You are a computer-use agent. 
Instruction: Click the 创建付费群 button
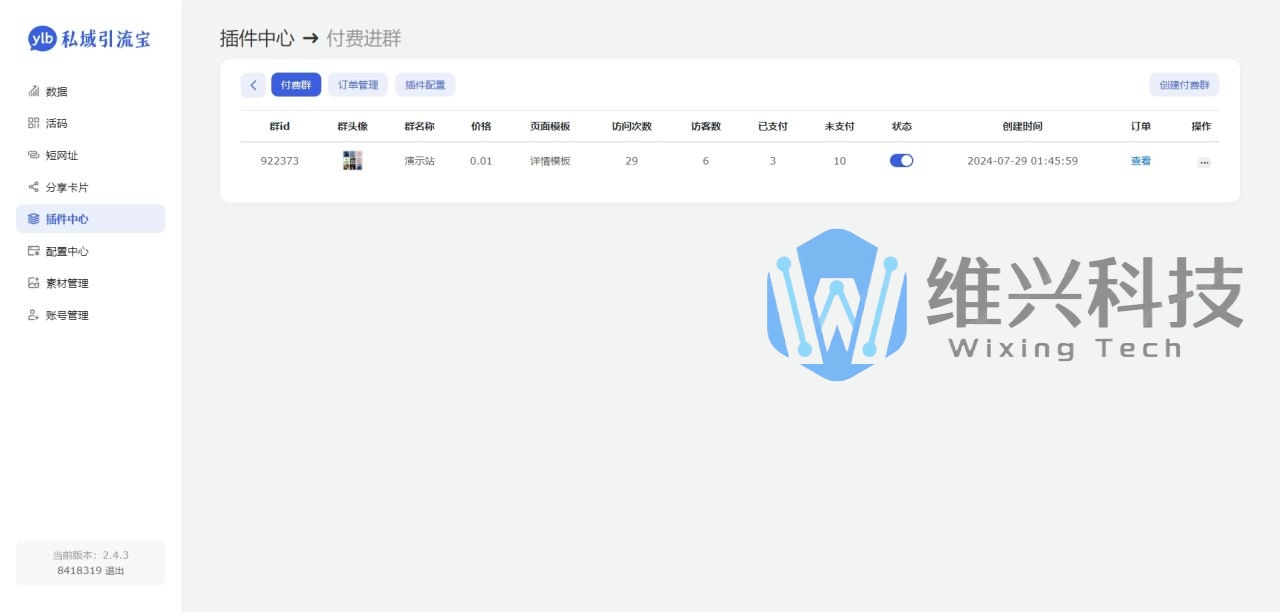1184,85
